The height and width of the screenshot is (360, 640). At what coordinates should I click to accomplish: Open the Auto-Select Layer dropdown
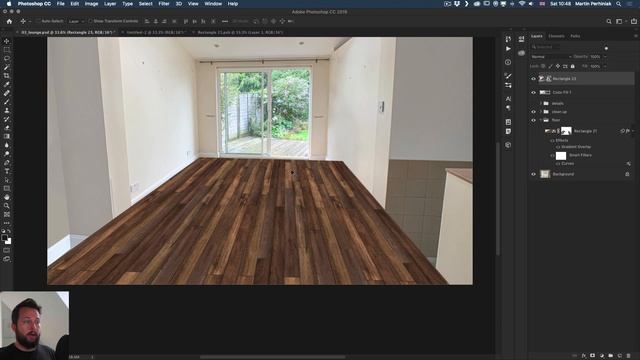(76, 21)
